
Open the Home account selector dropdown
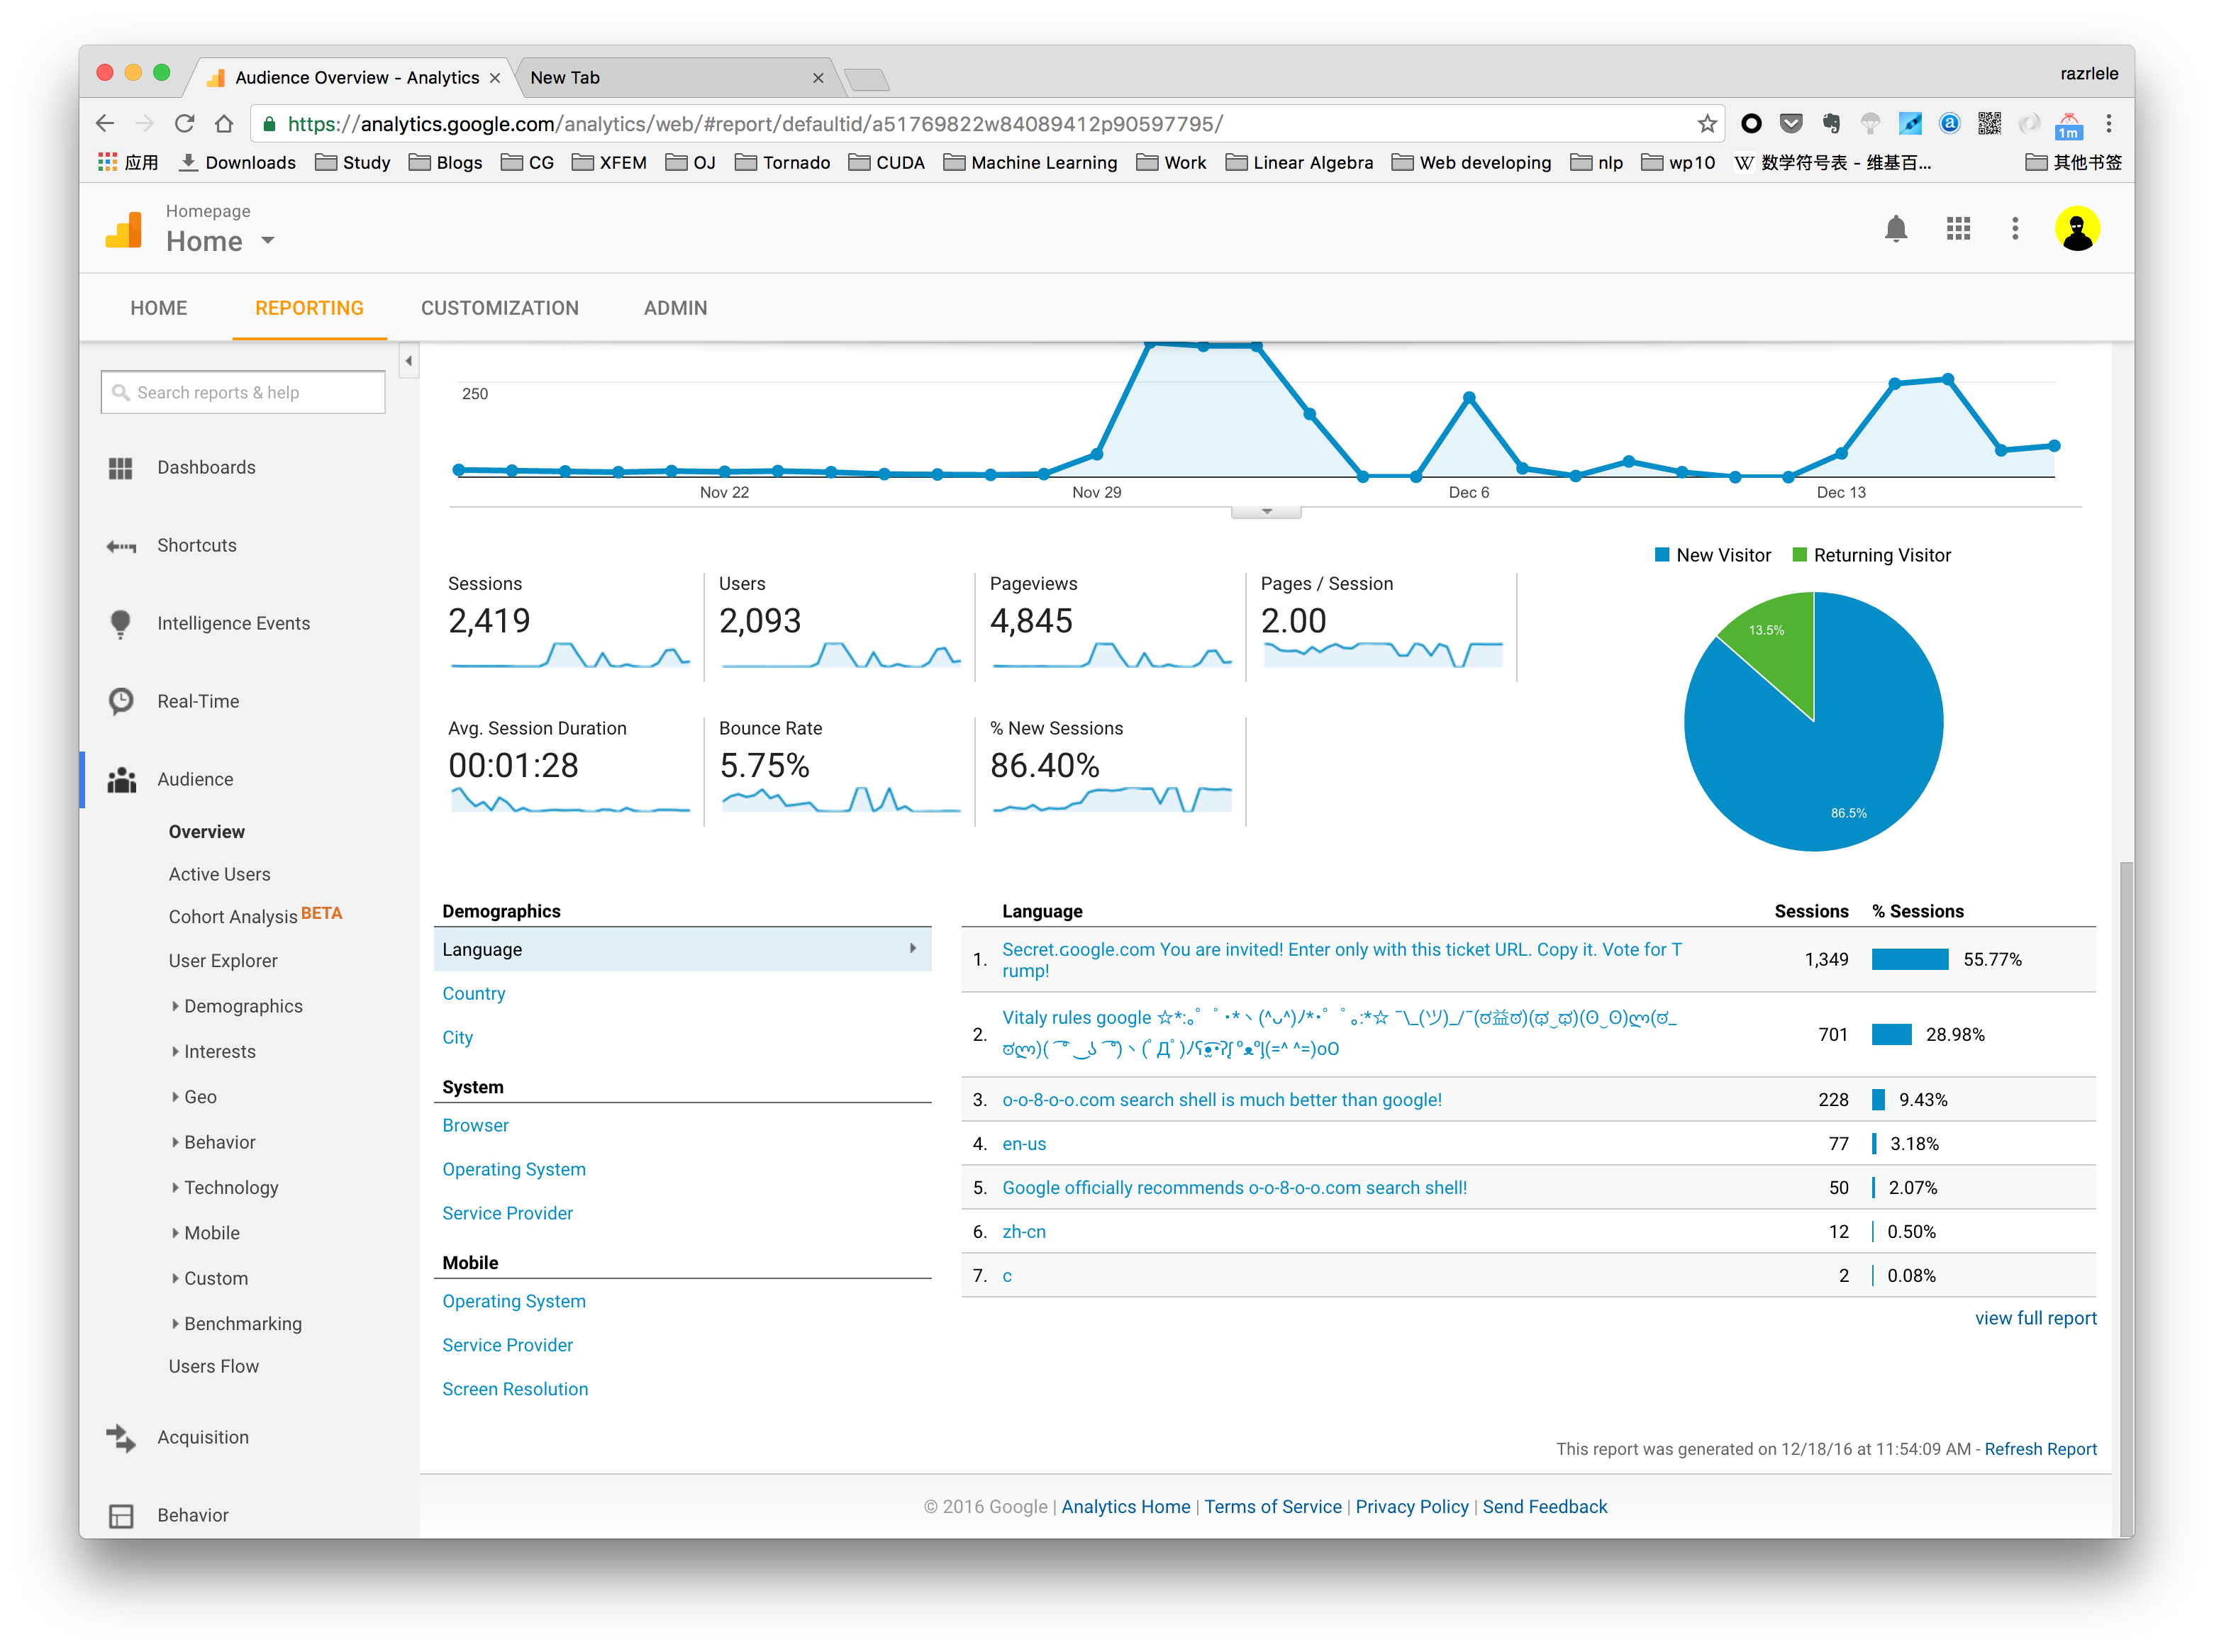267,241
